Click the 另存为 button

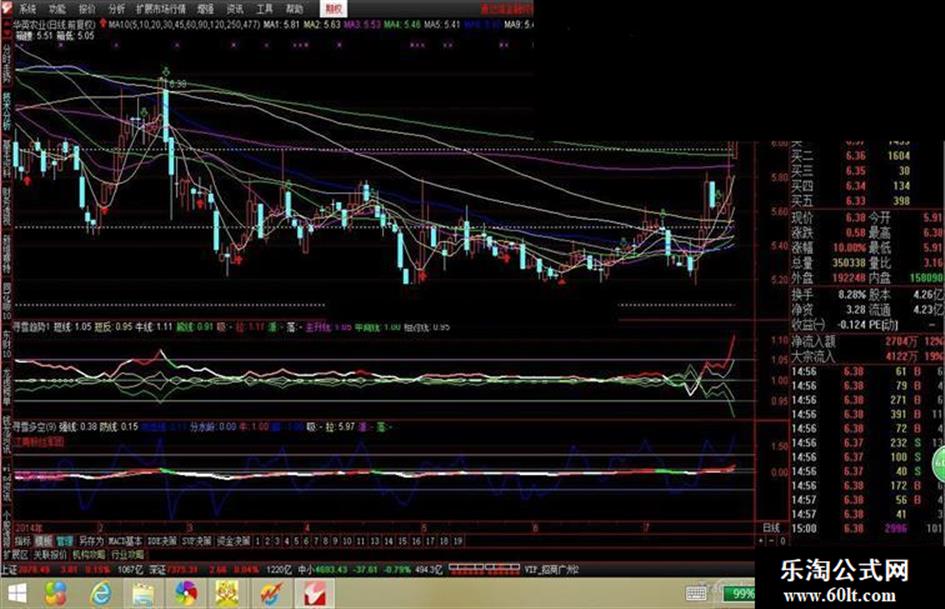click(x=92, y=541)
